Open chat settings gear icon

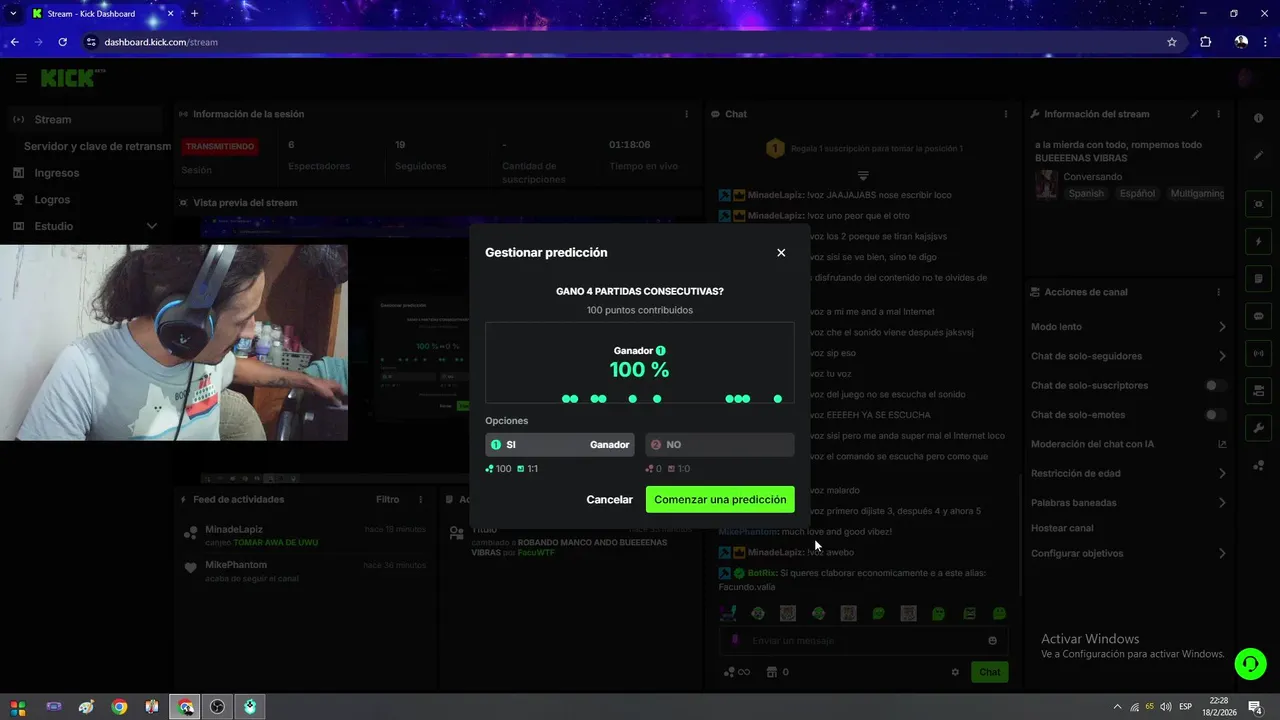pyautogui.click(x=955, y=672)
